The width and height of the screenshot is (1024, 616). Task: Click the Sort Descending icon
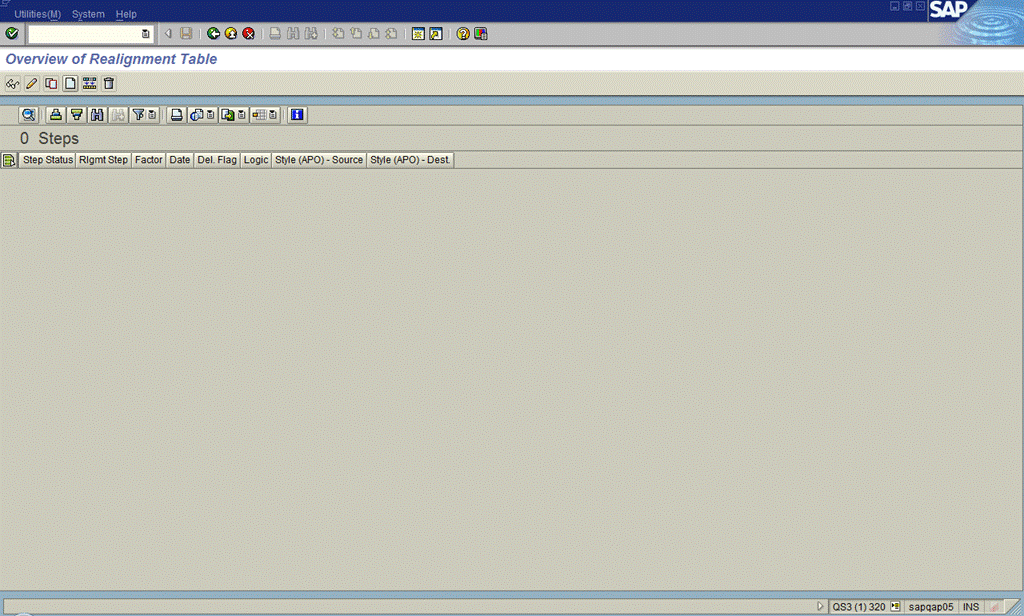pos(76,115)
